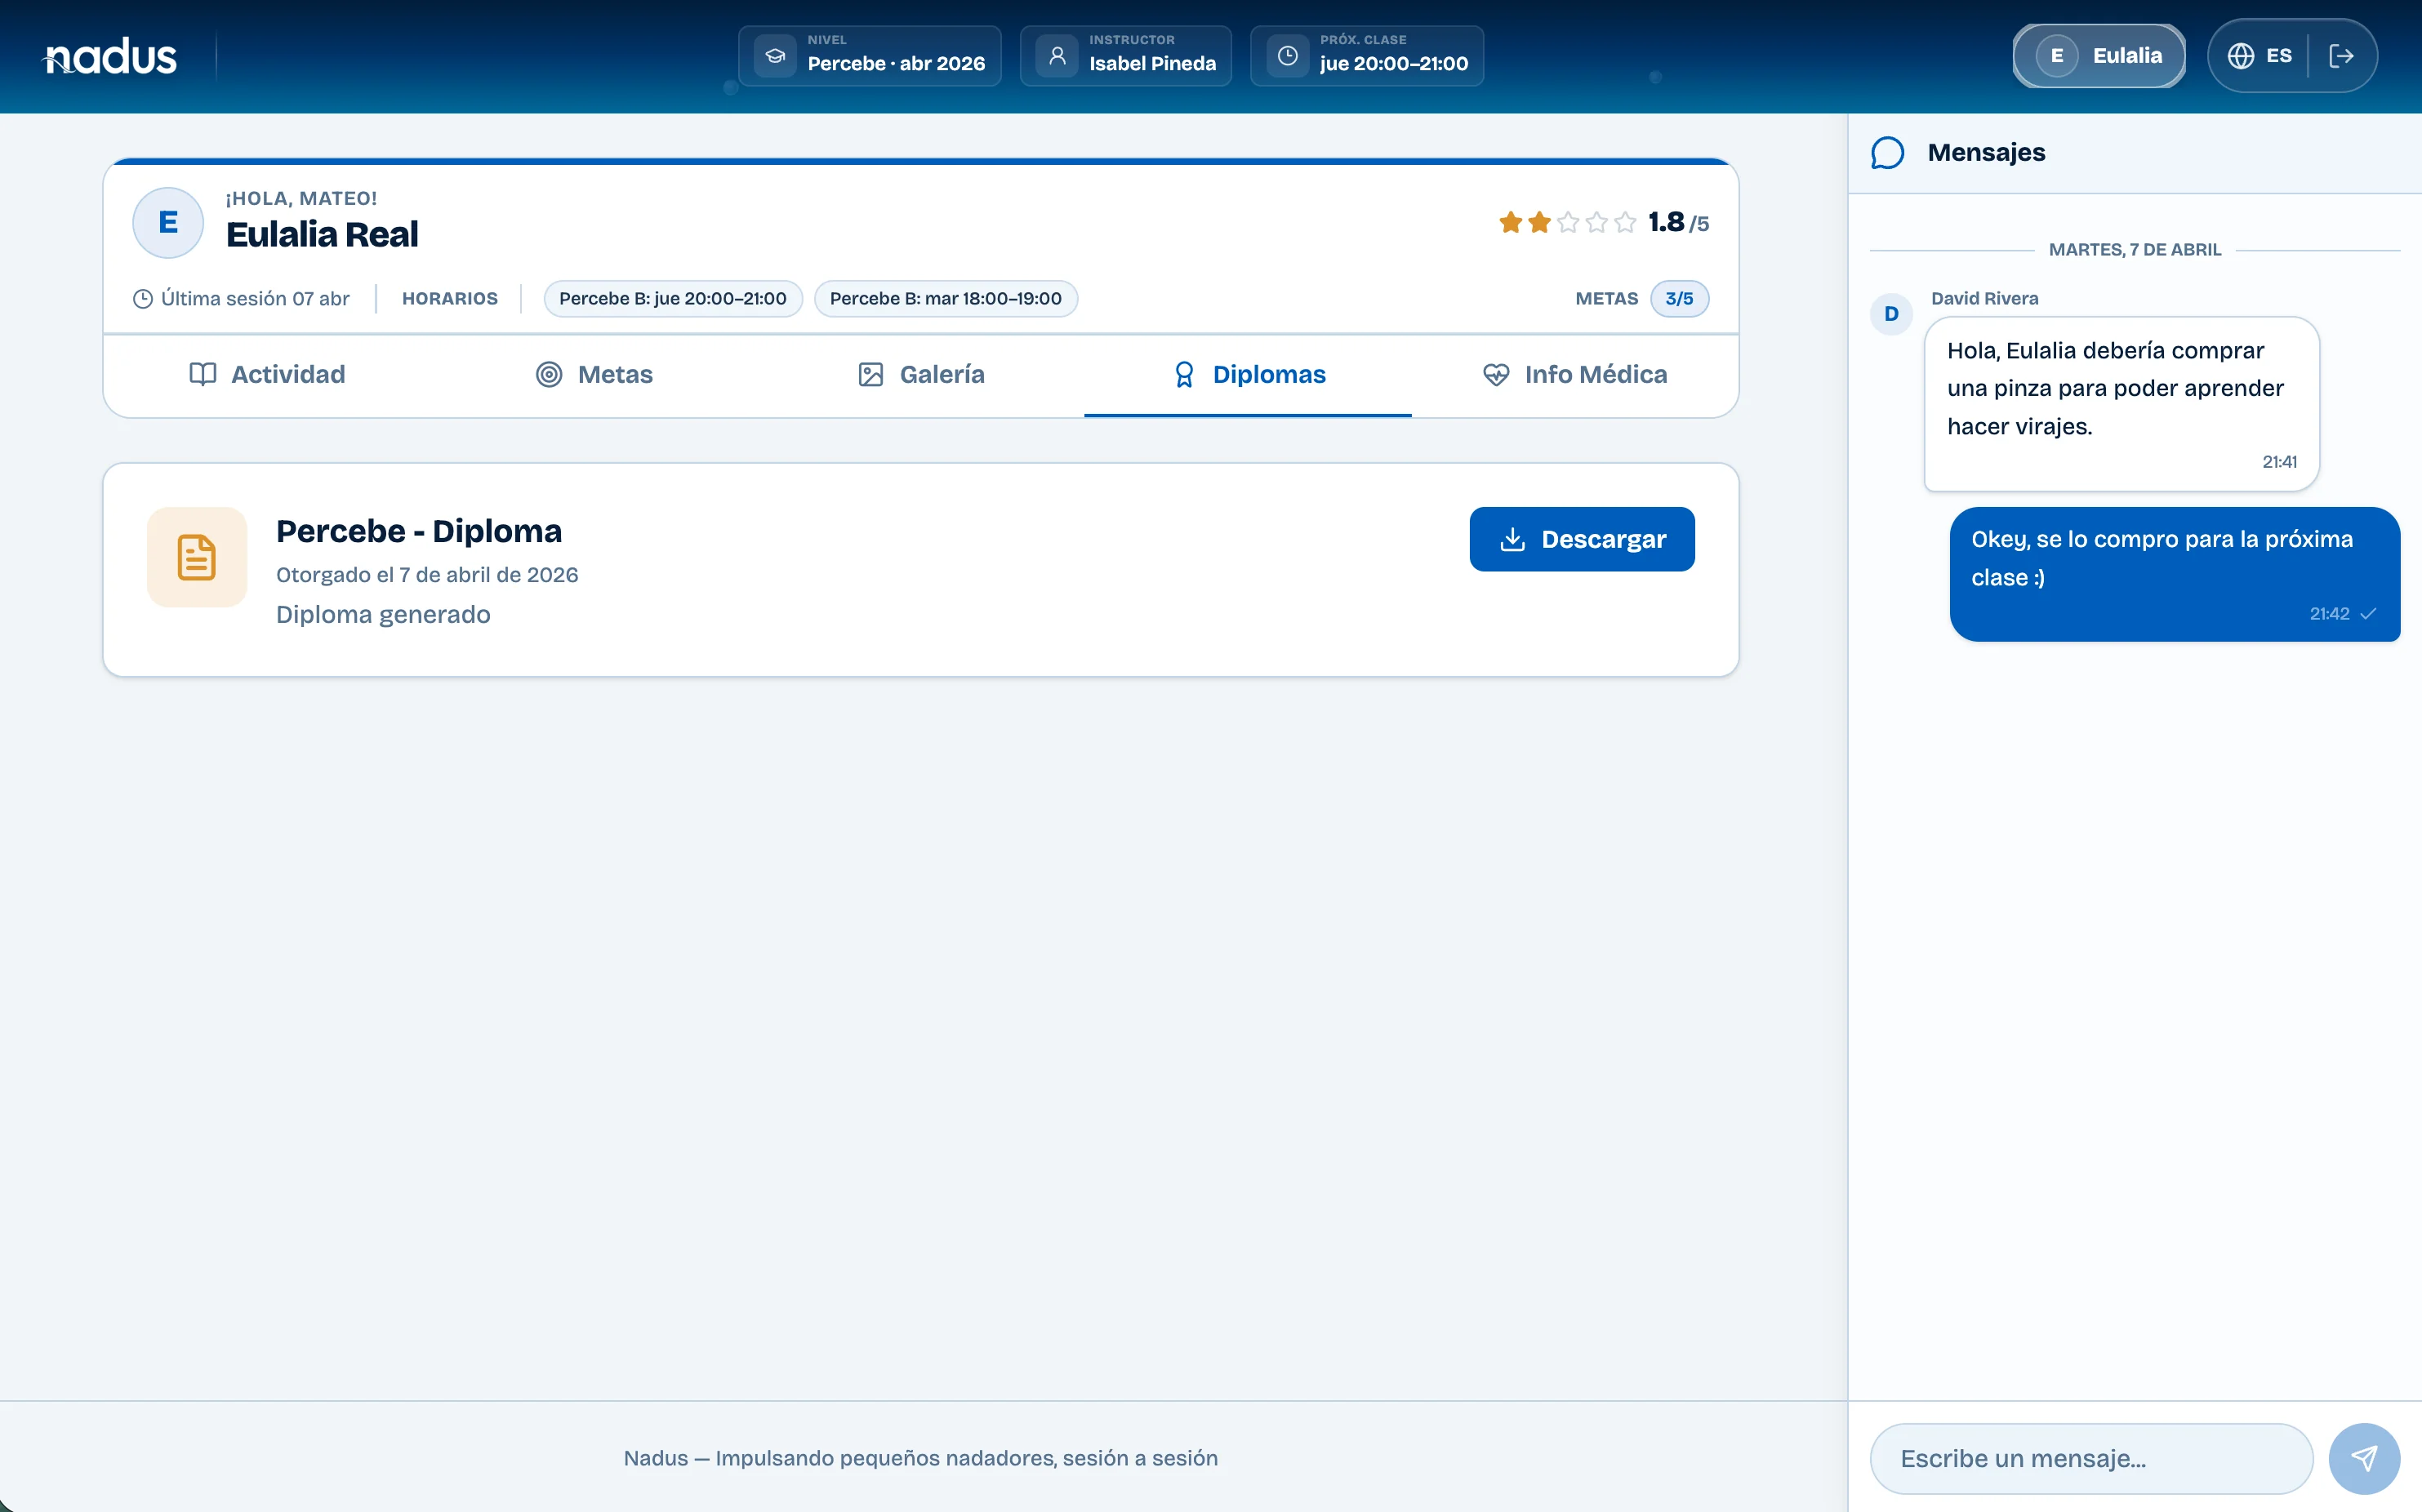Click the Percebe B jue 20:00–21:00 schedule chip
2422x1512 pixels.
coord(672,299)
